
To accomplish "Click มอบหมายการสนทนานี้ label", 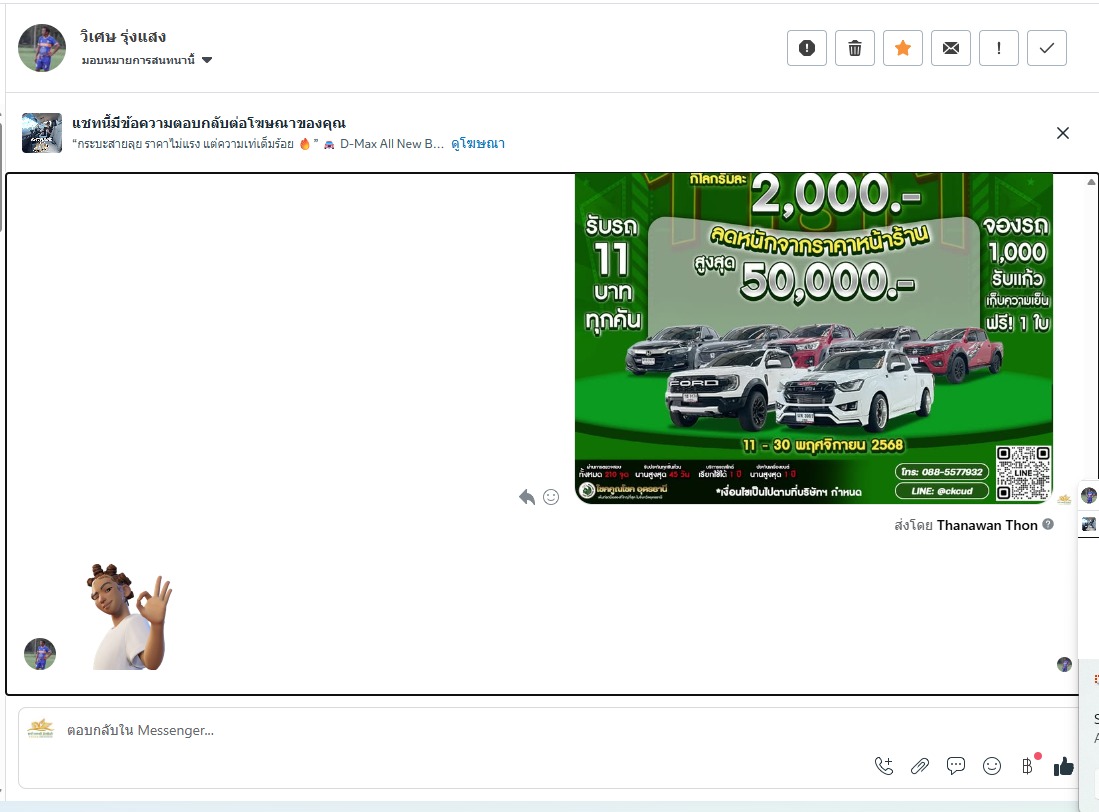I will click(x=138, y=60).
